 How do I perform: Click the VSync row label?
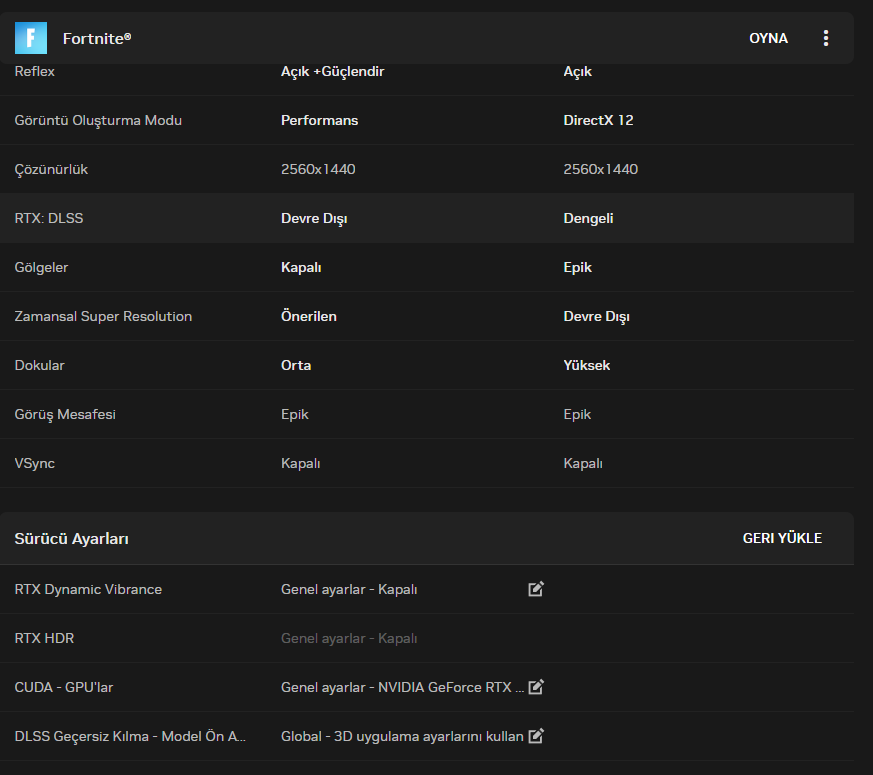35,463
